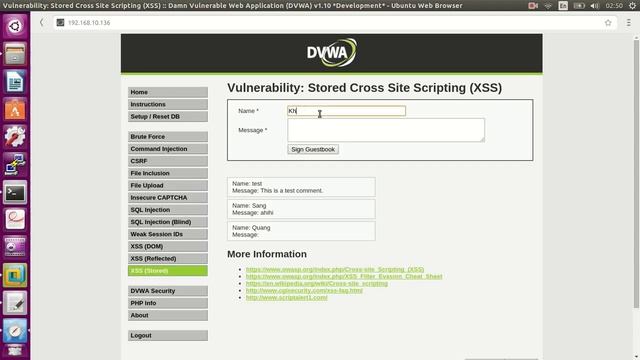Launch the yellow-and-blue VMware icon
Viewport: 640px width, 360px height.
pyautogui.click(x=15, y=275)
